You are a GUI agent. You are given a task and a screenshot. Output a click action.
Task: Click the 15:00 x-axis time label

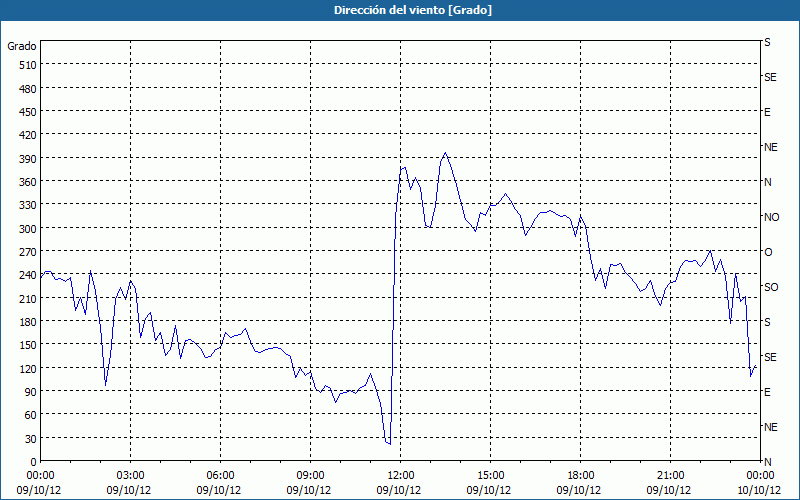(x=491, y=476)
